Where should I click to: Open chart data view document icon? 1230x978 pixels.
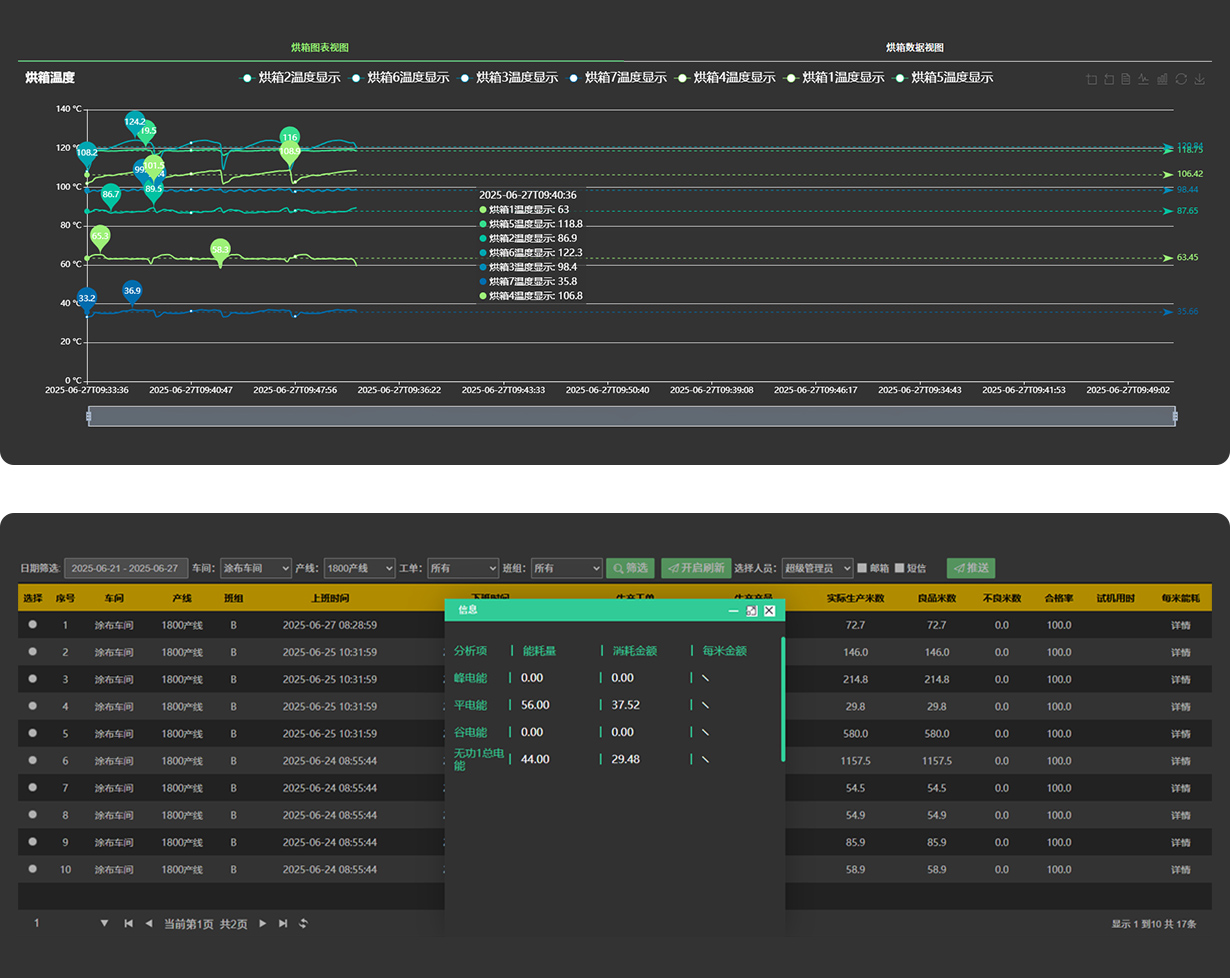click(1126, 79)
